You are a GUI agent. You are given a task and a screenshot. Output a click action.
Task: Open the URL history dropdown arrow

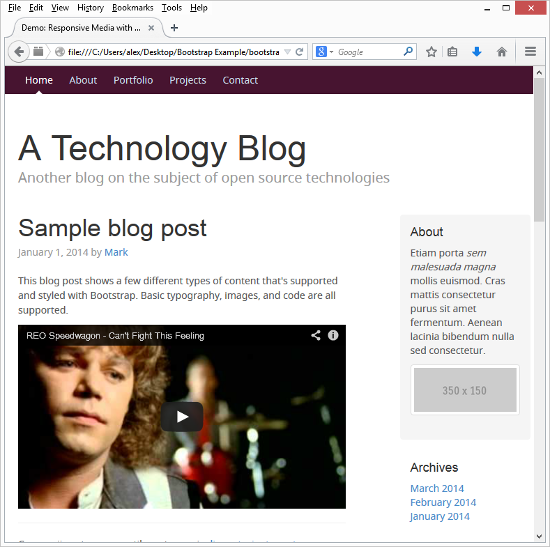coord(287,52)
